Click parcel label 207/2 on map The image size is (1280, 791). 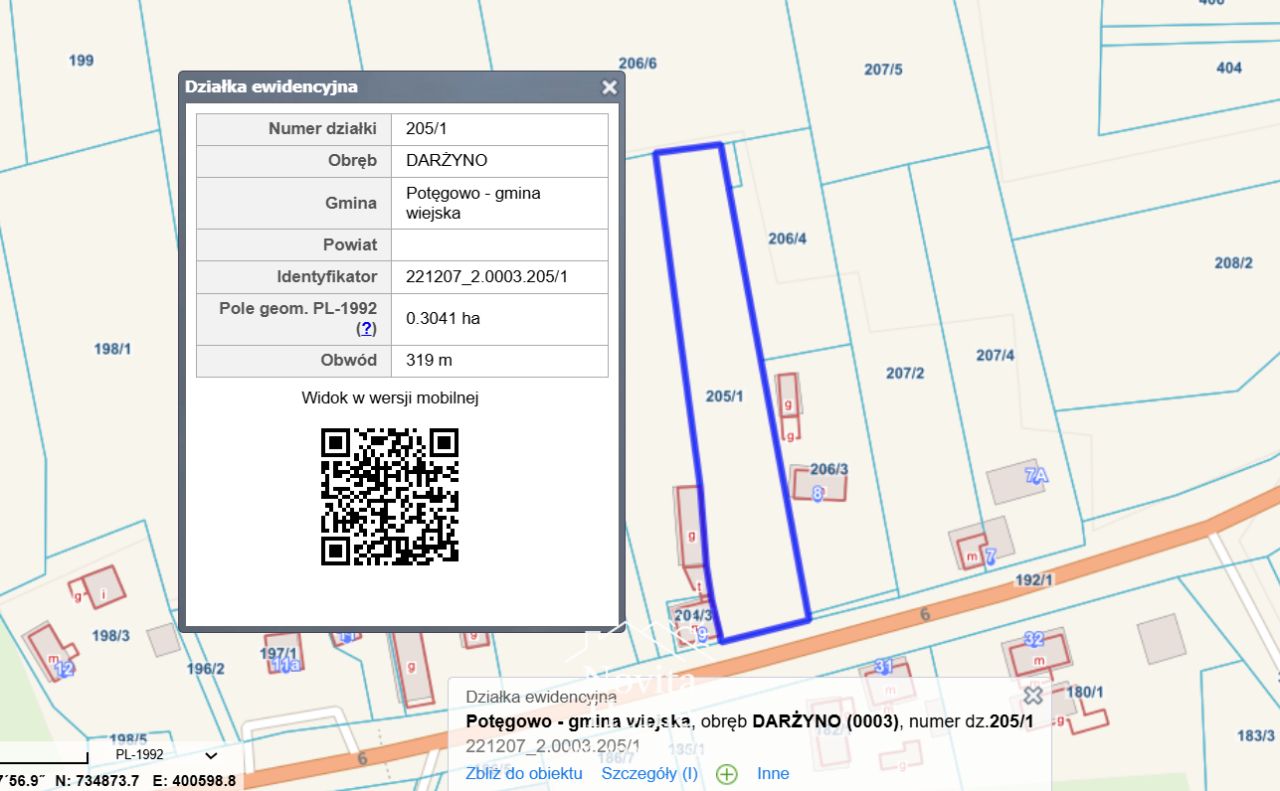click(905, 373)
